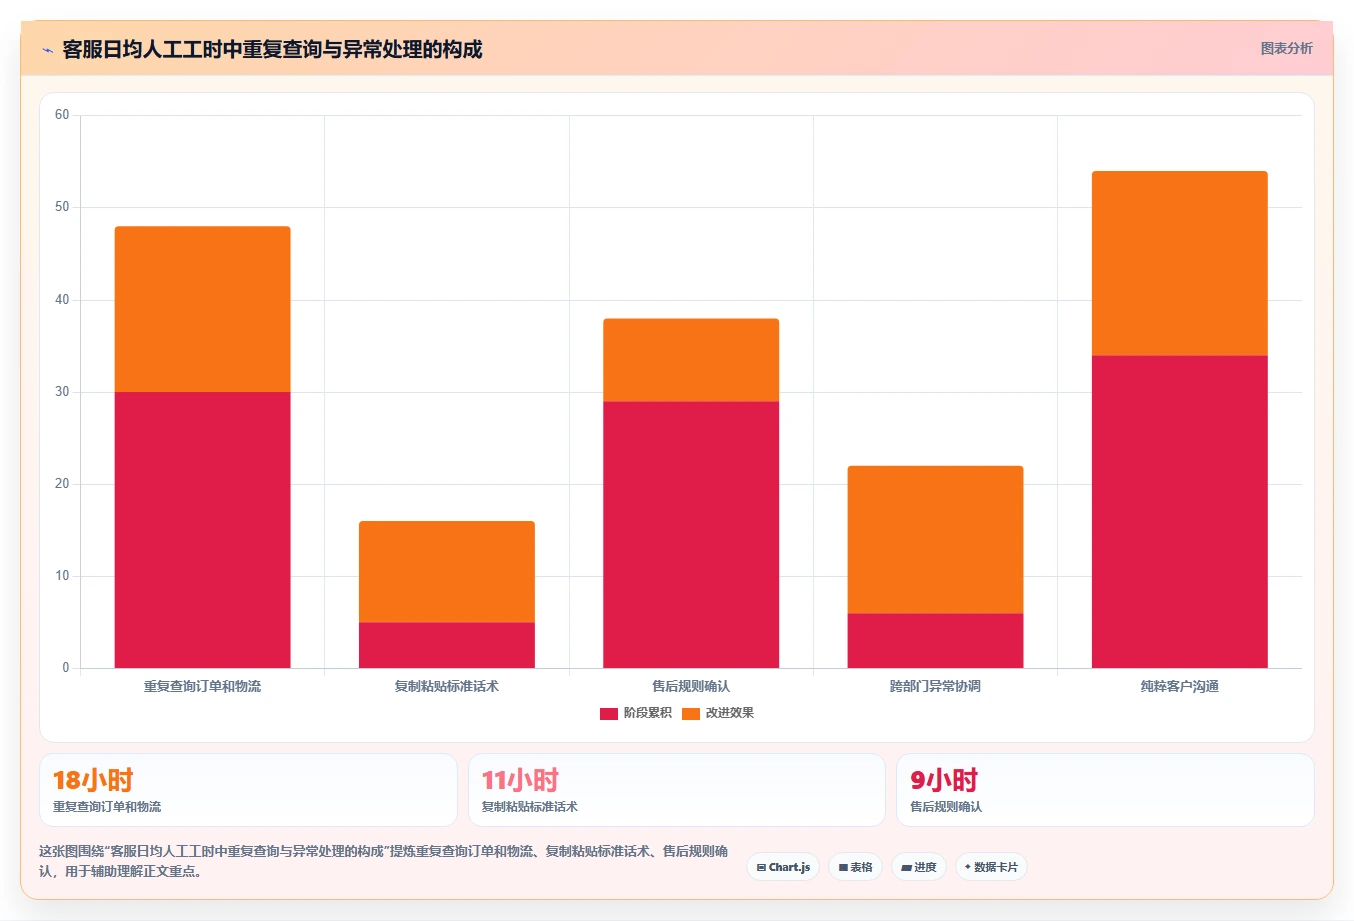Click the red bar segment for 复制粘贴标准话术
Screen dimensions: 1354x921
click(447, 645)
